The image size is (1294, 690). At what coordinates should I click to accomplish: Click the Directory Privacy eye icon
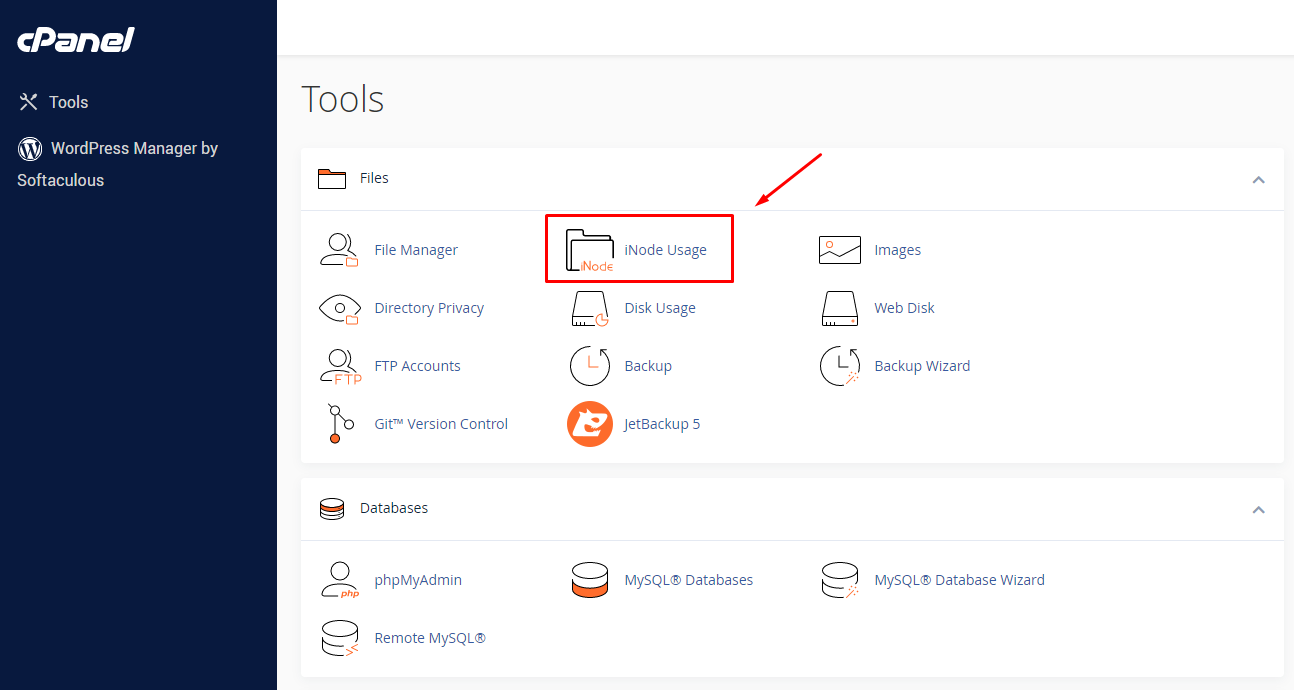pos(339,308)
